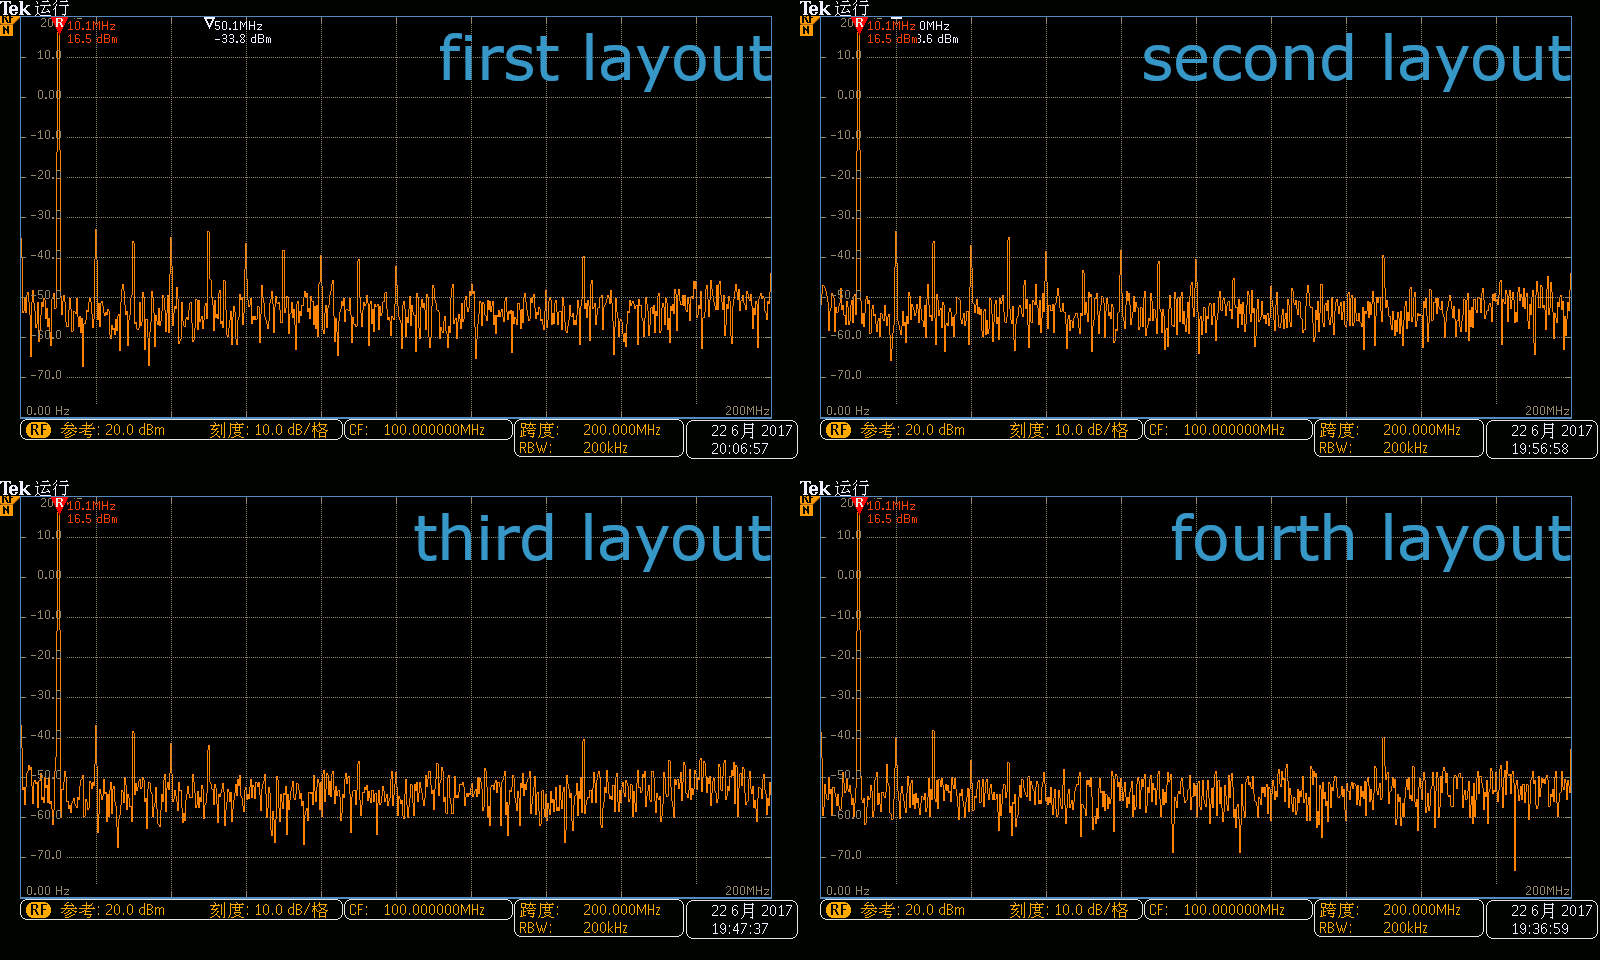Click the 50.1MHz -33.8 dBm readout in first layout
This screenshot has height=960, width=1600.
click(242, 32)
